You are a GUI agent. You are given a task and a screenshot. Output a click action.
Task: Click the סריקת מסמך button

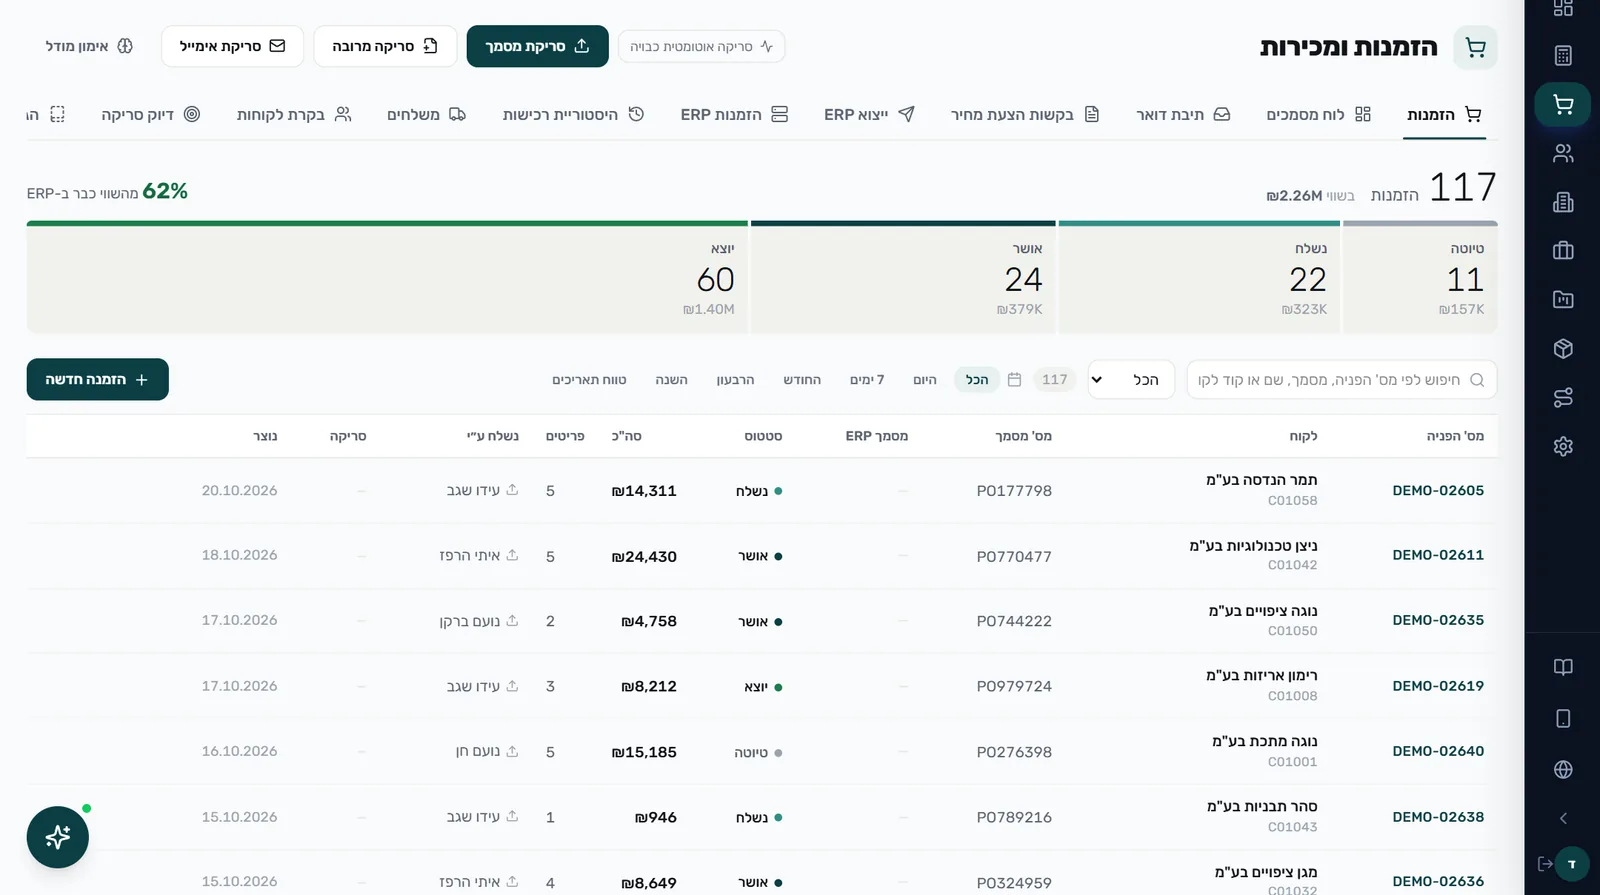537,47
